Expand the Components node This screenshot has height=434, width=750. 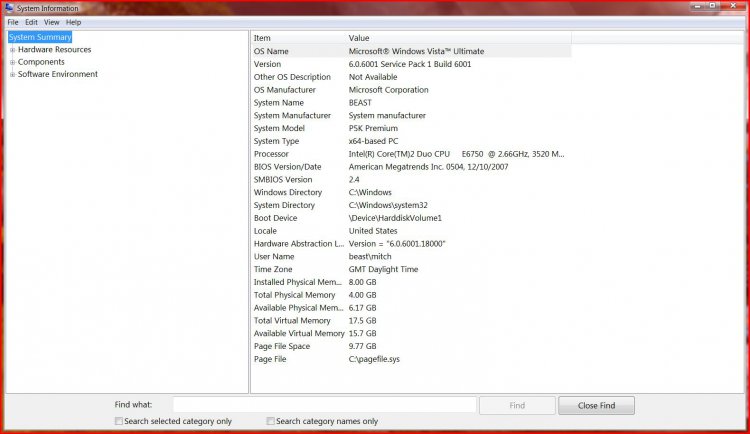[12, 62]
